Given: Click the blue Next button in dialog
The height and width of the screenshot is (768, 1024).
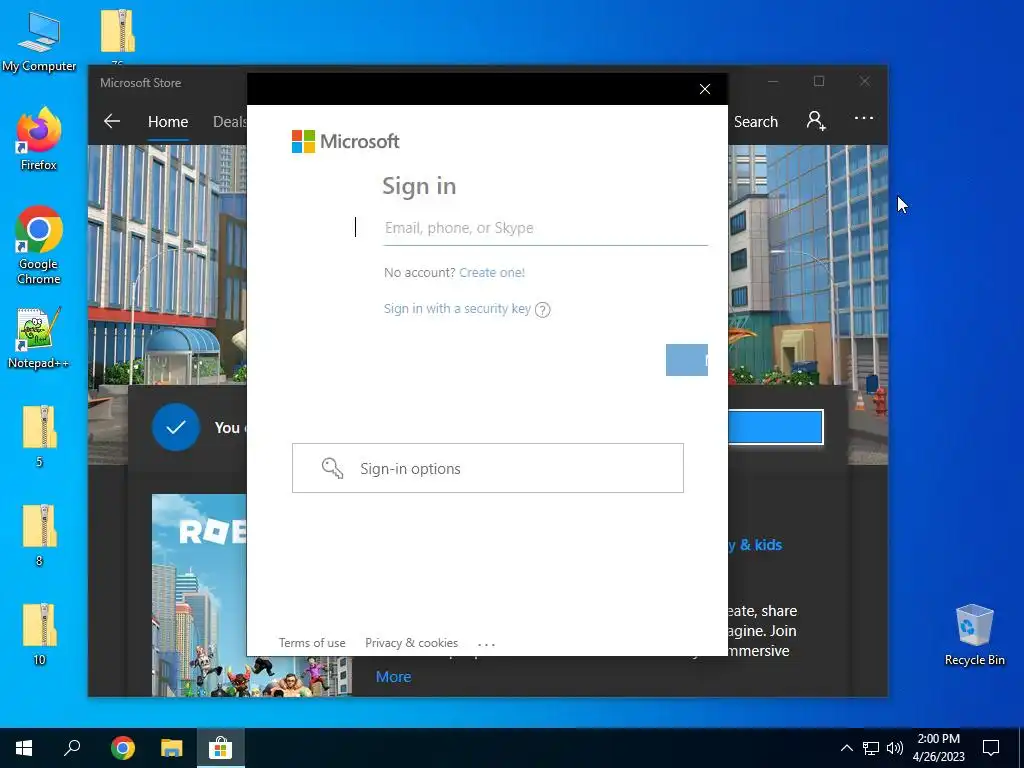Looking at the screenshot, I should point(686,360).
